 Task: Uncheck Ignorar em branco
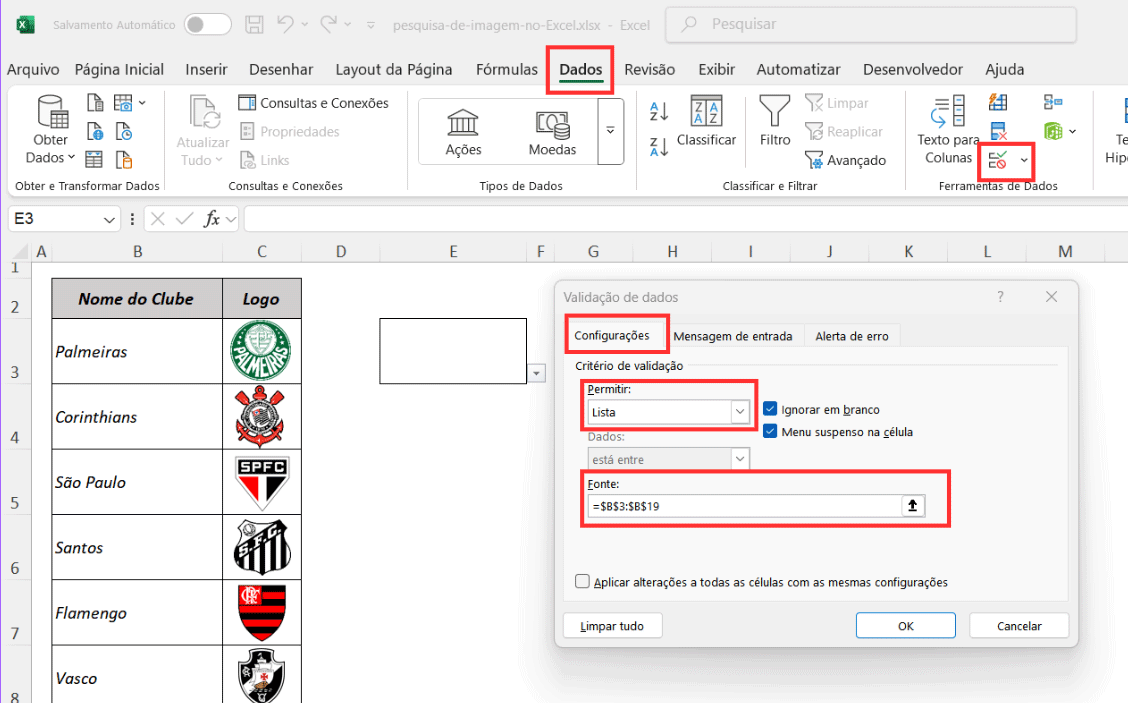[x=770, y=409]
